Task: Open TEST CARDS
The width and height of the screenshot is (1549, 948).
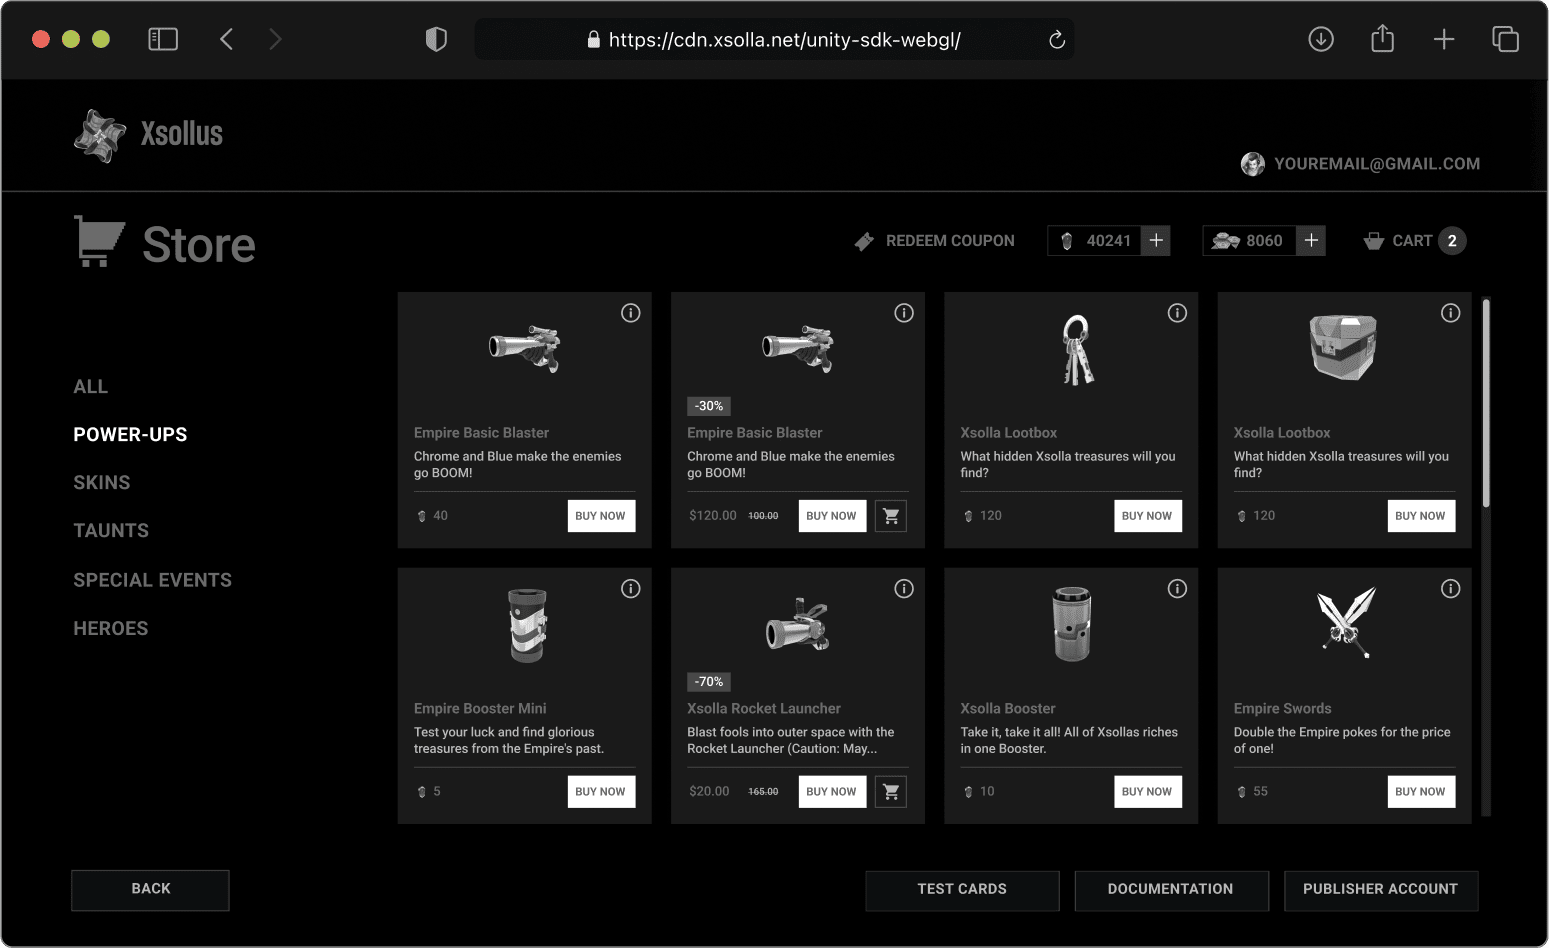Action: [x=962, y=890]
